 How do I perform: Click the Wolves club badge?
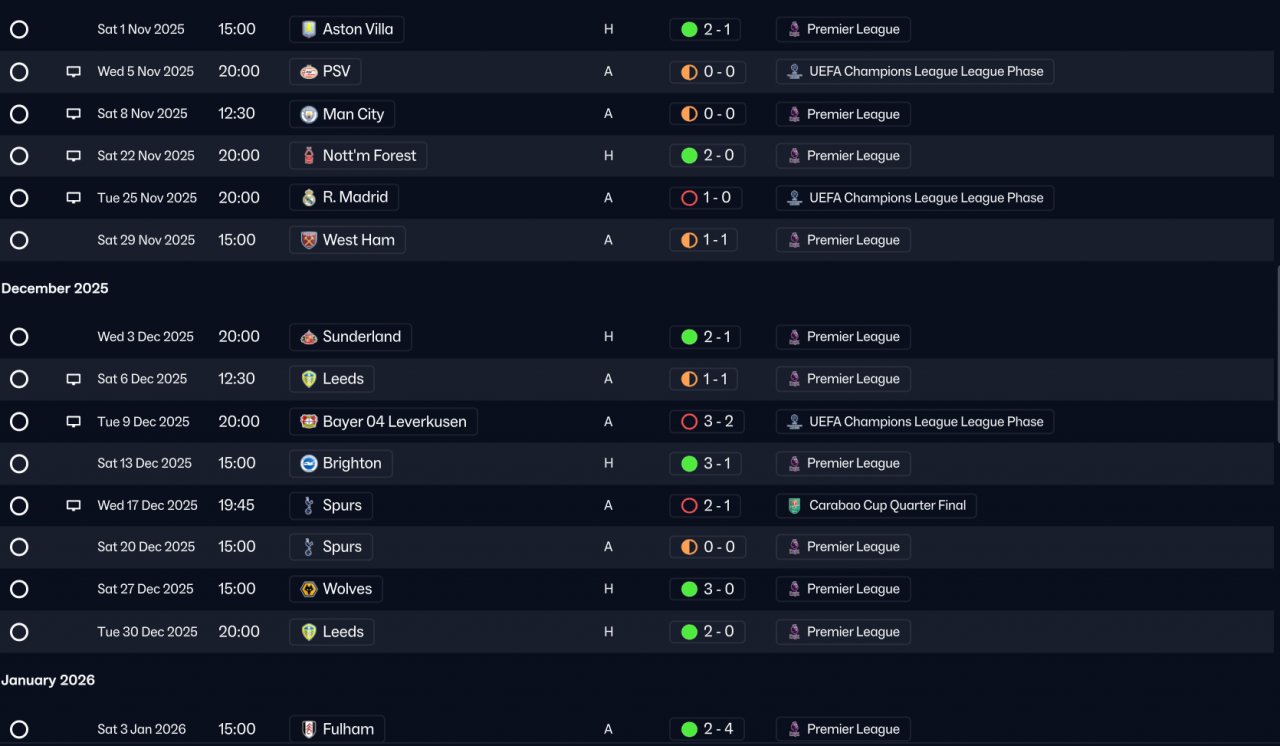pos(309,589)
